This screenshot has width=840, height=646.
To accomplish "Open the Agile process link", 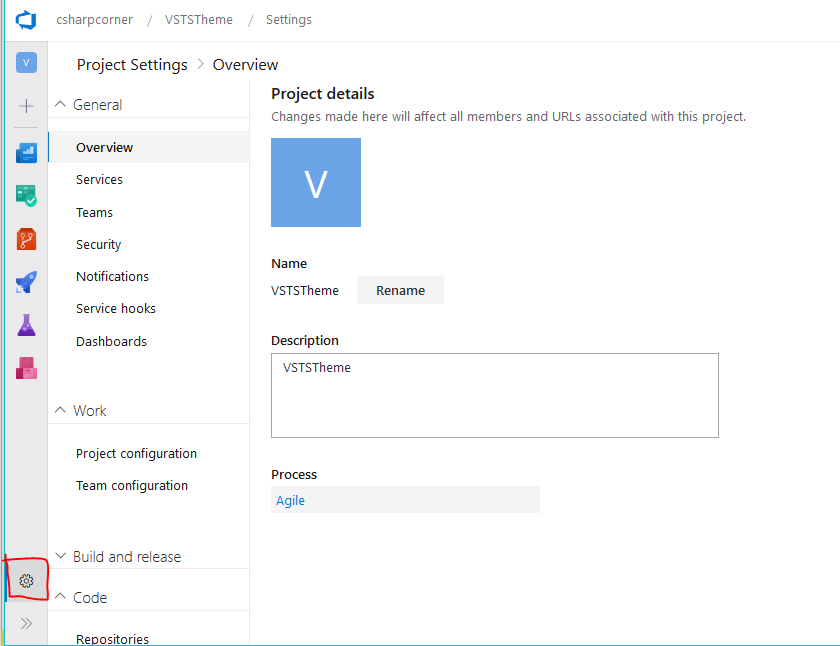I will point(291,500).
